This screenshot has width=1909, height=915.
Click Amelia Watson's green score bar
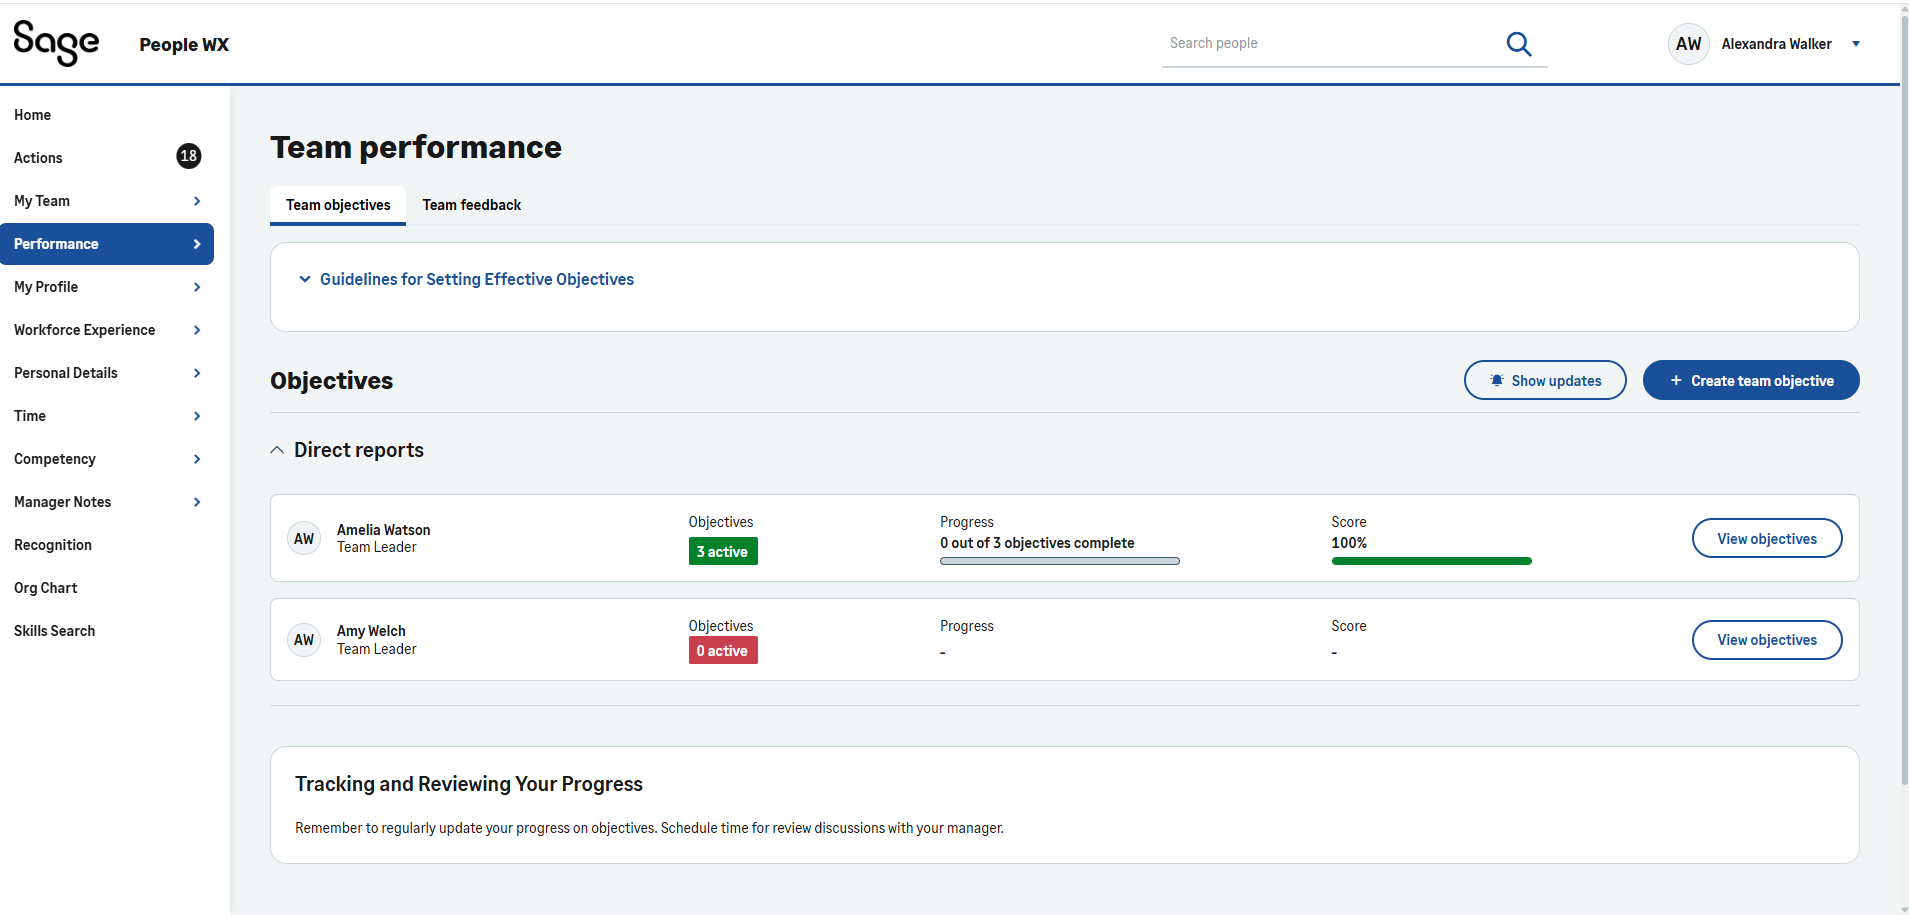pyautogui.click(x=1431, y=561)
